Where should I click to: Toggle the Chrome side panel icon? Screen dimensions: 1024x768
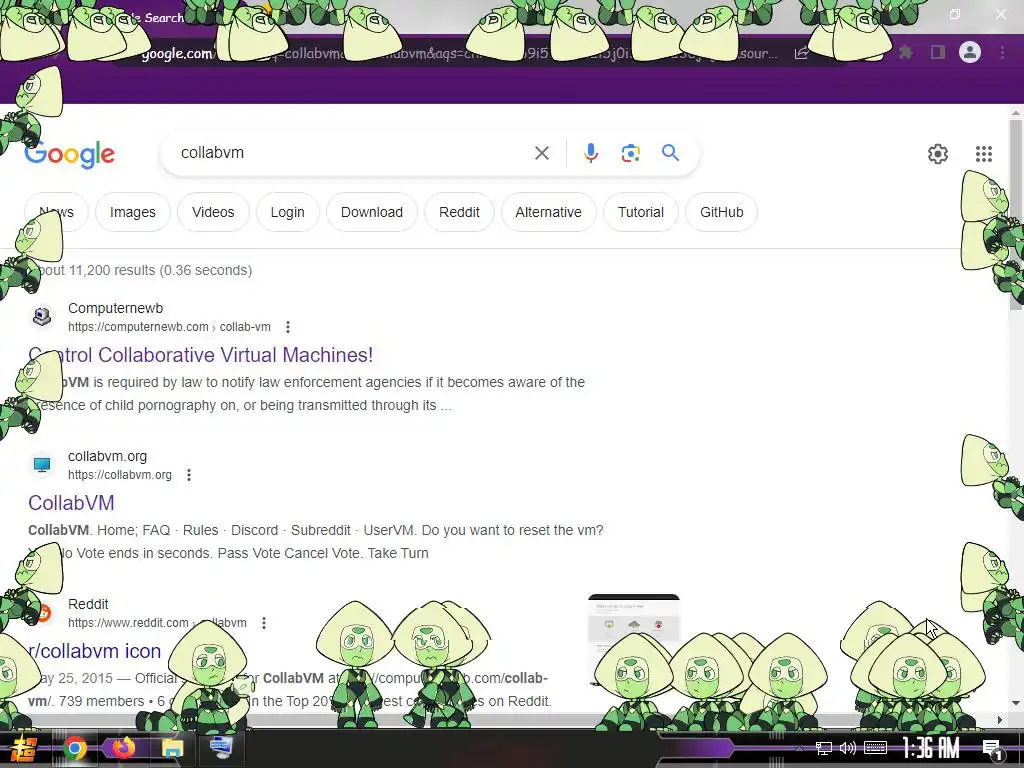tap(938, 52)
